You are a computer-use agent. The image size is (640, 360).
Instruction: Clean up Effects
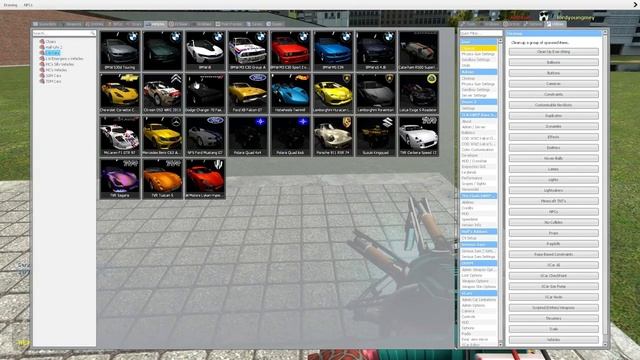tap(553, 137)
